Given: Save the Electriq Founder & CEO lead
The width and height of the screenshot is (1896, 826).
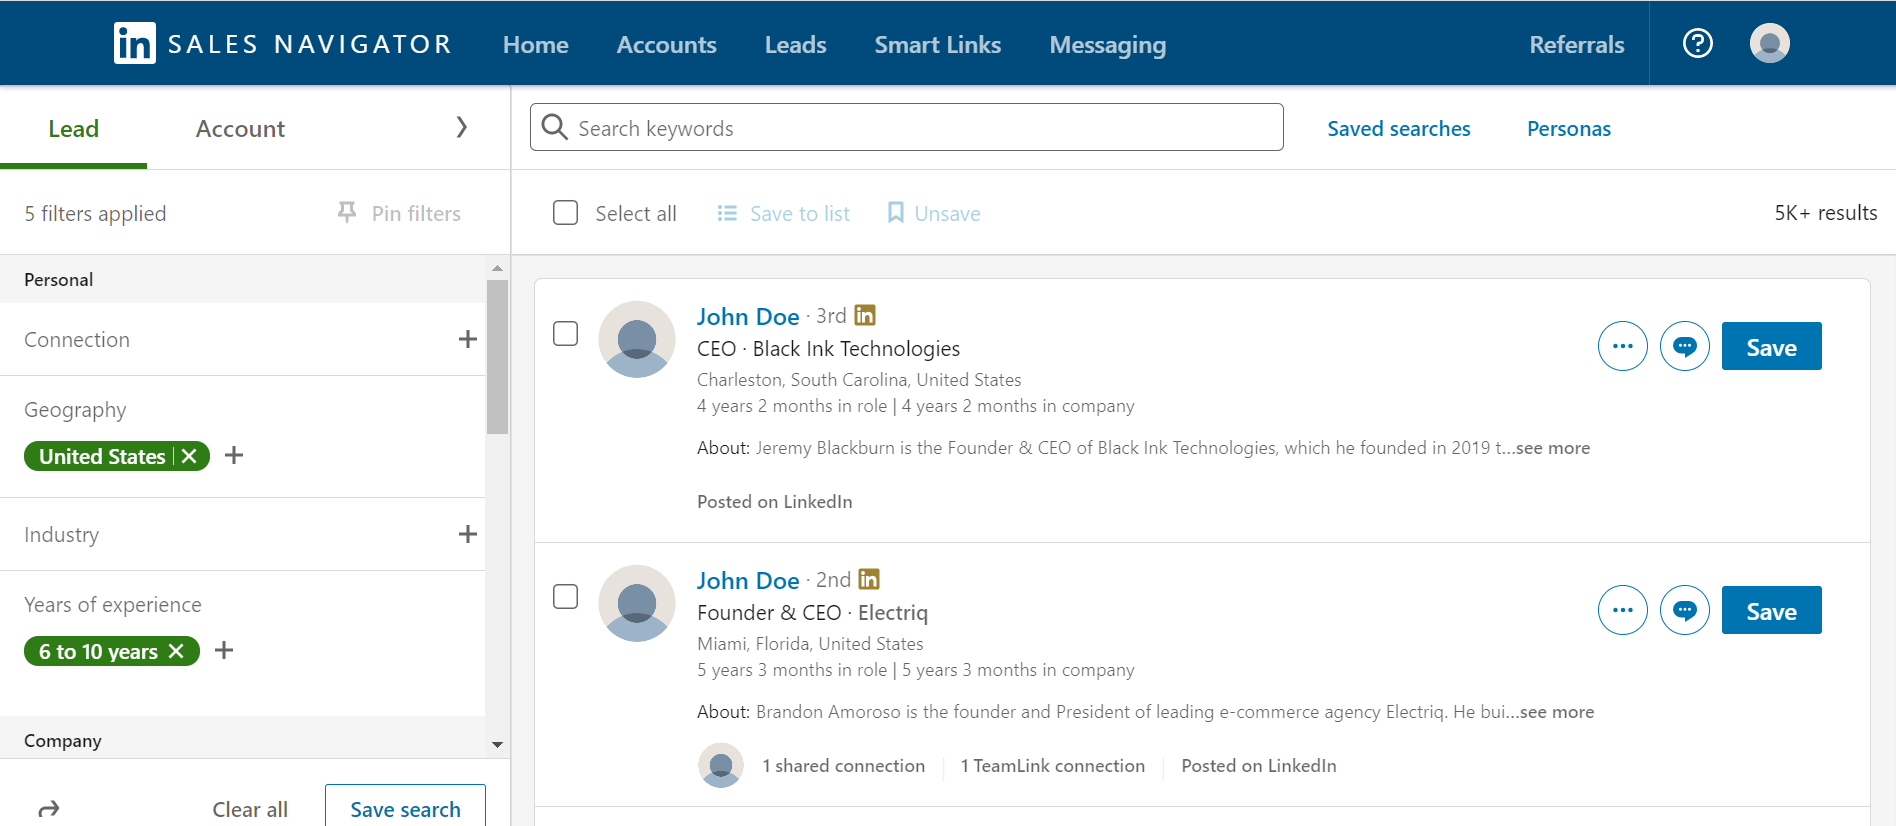Looking at the screenshot, I should tap(1771, 610).
